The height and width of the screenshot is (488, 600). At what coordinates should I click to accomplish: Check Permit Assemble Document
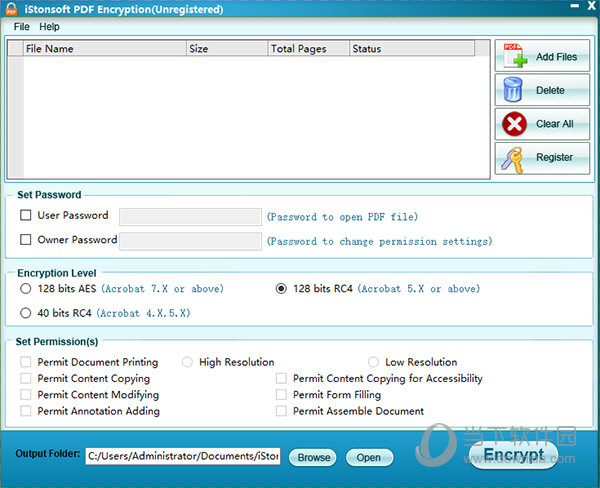pyautogui.click(x=281, y=411)
